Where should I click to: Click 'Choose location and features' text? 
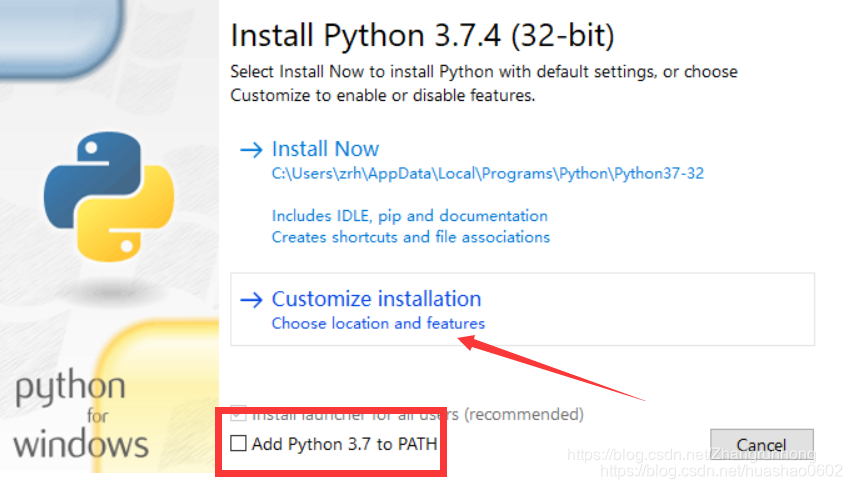[x=378, y=323]
